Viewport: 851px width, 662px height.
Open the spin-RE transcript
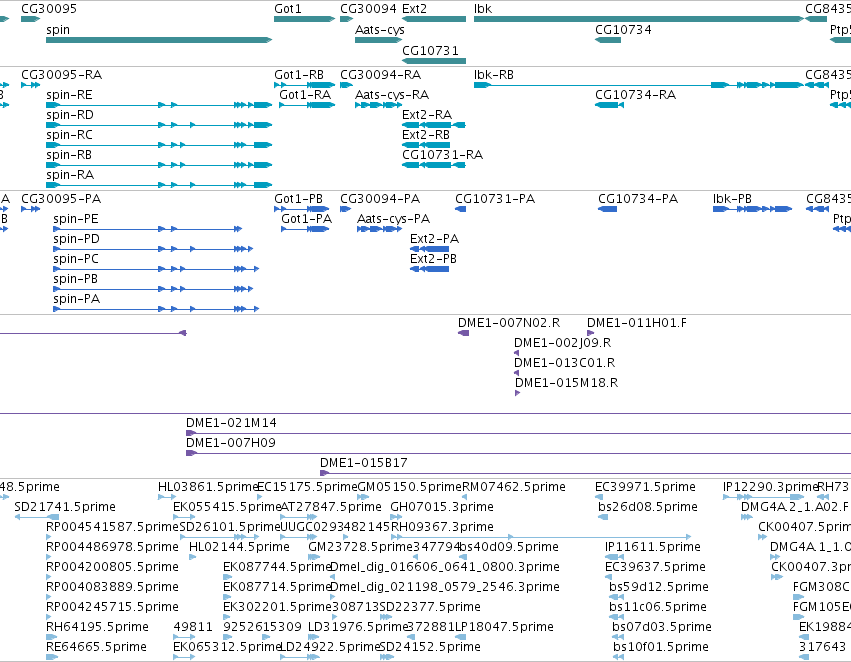click(159, 105)
